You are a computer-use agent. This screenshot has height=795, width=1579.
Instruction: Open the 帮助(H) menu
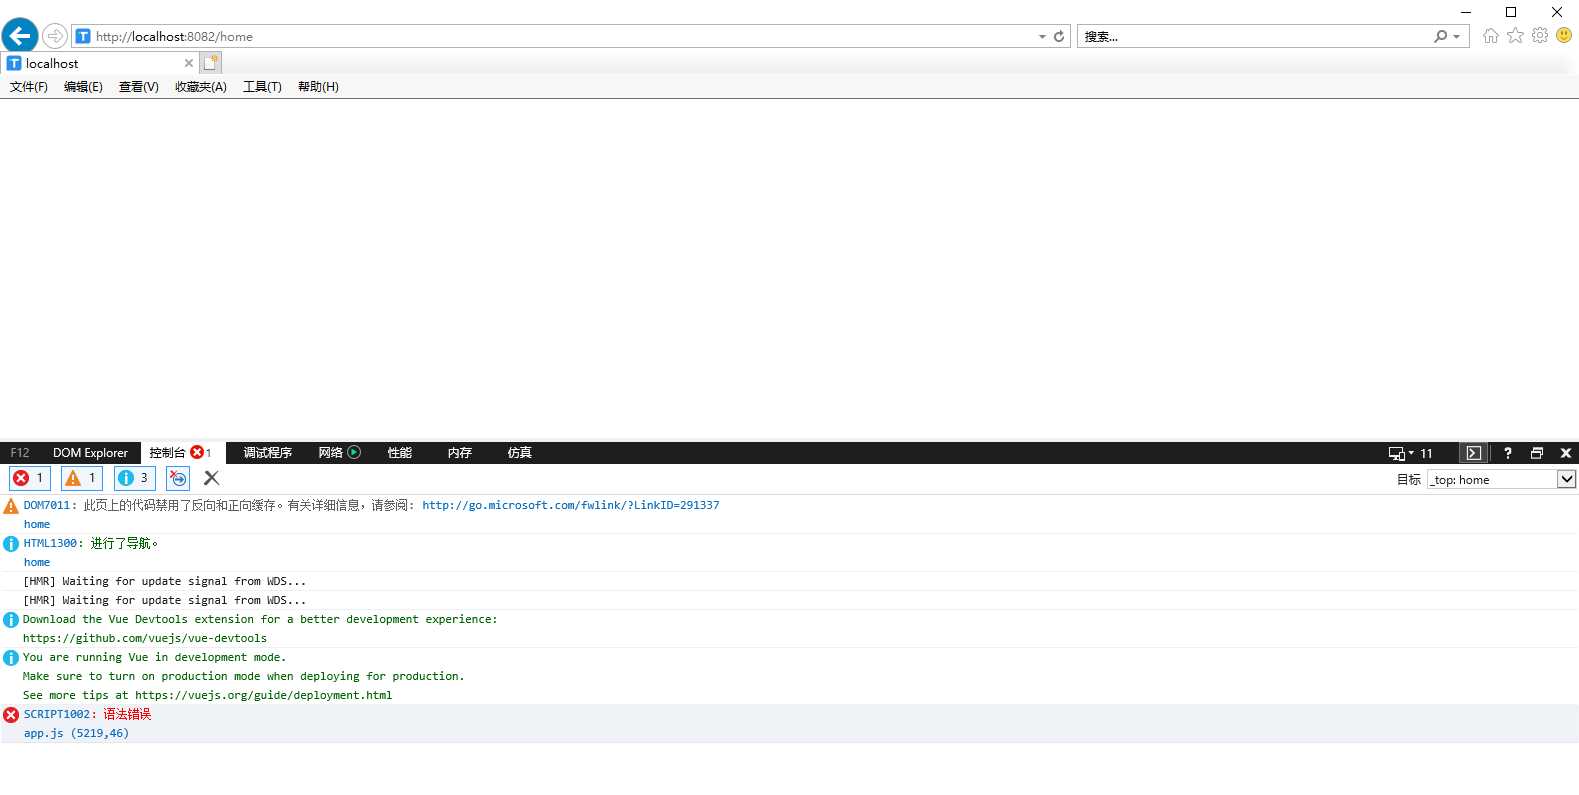[x=318, y=87]
